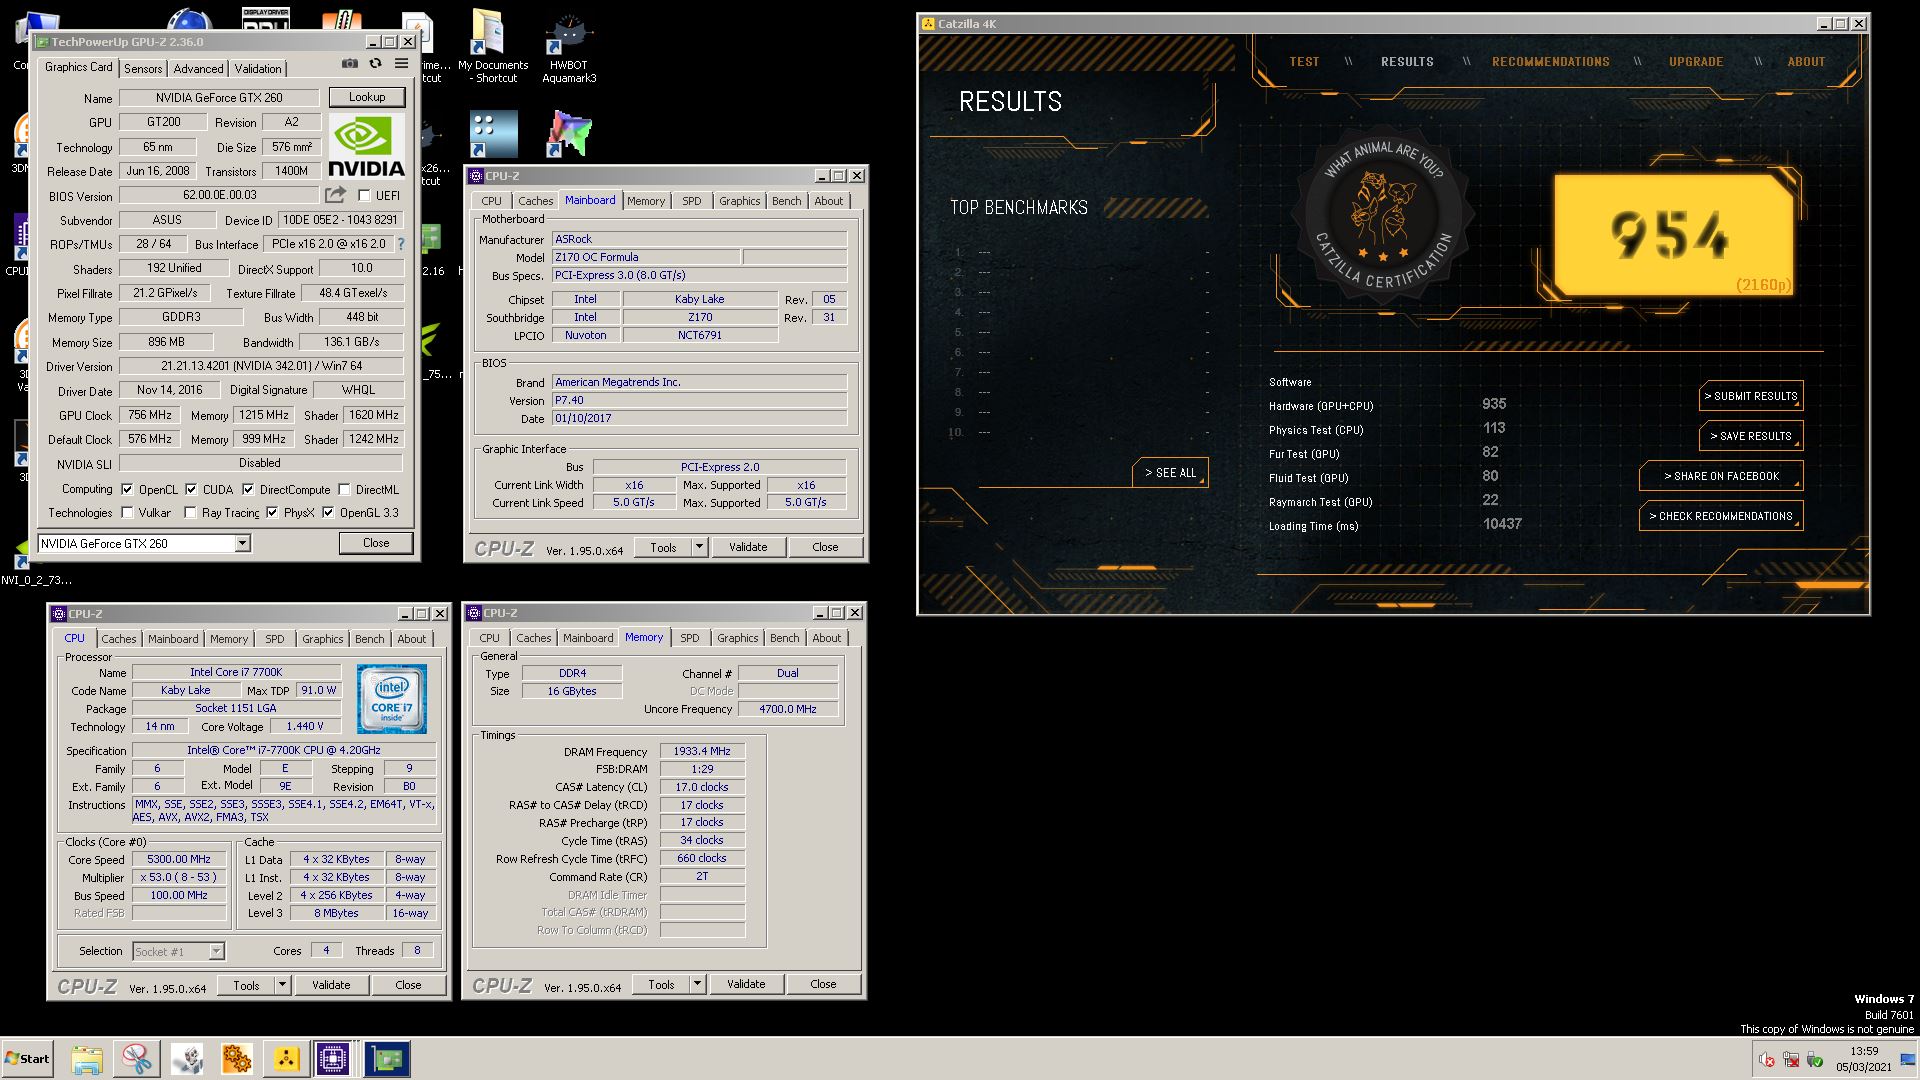Click SUBMIT RESULTS in Catzilla
This screenshot has width=1920, height=1080.
1751,396
